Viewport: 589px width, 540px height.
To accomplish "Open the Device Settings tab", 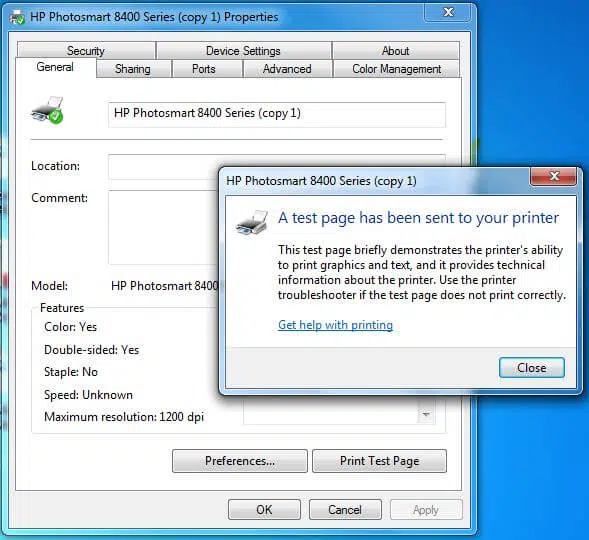I will (x=243, y=51).
